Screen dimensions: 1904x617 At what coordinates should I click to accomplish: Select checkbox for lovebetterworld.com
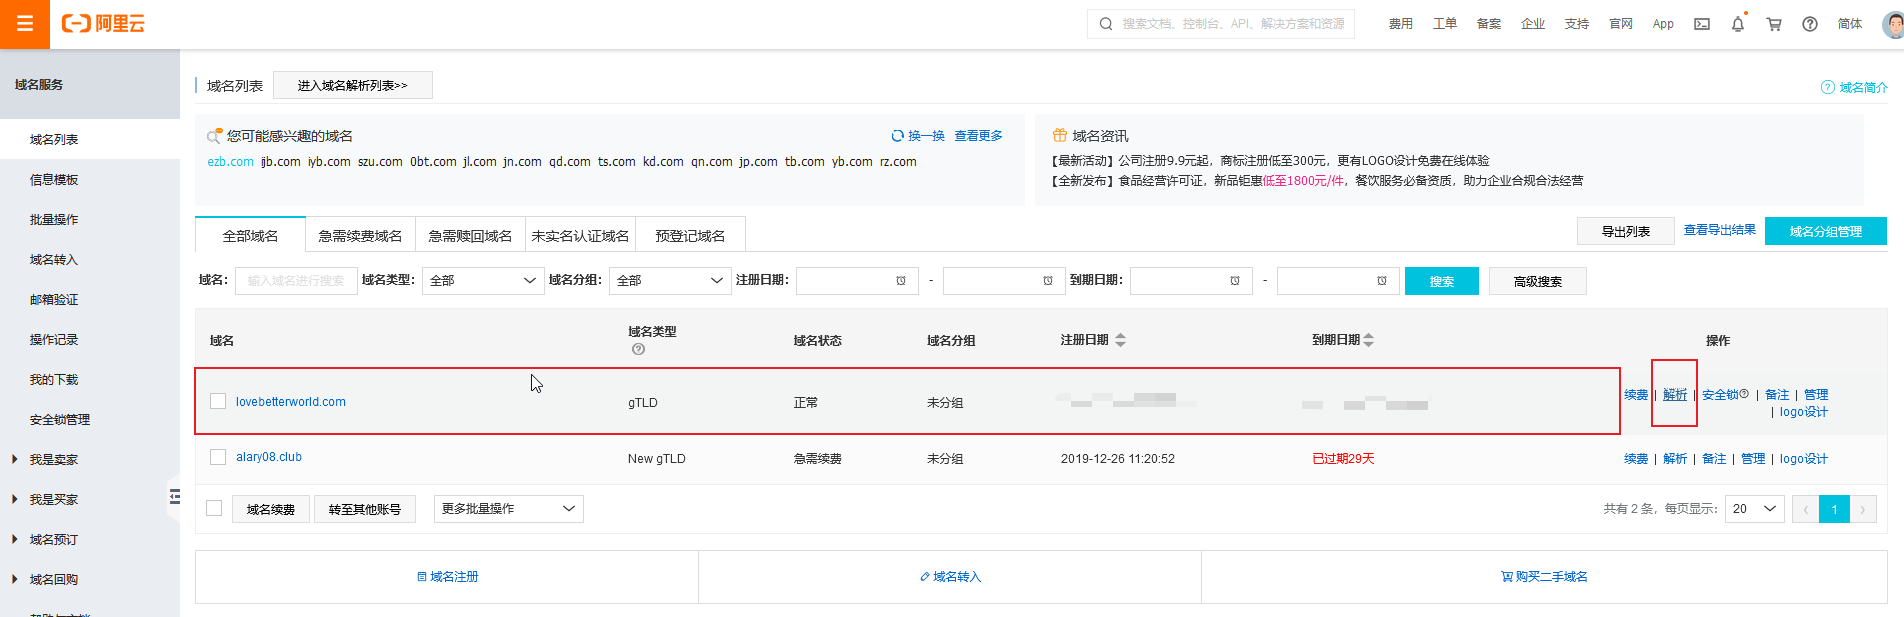click(x=218, y=401)
